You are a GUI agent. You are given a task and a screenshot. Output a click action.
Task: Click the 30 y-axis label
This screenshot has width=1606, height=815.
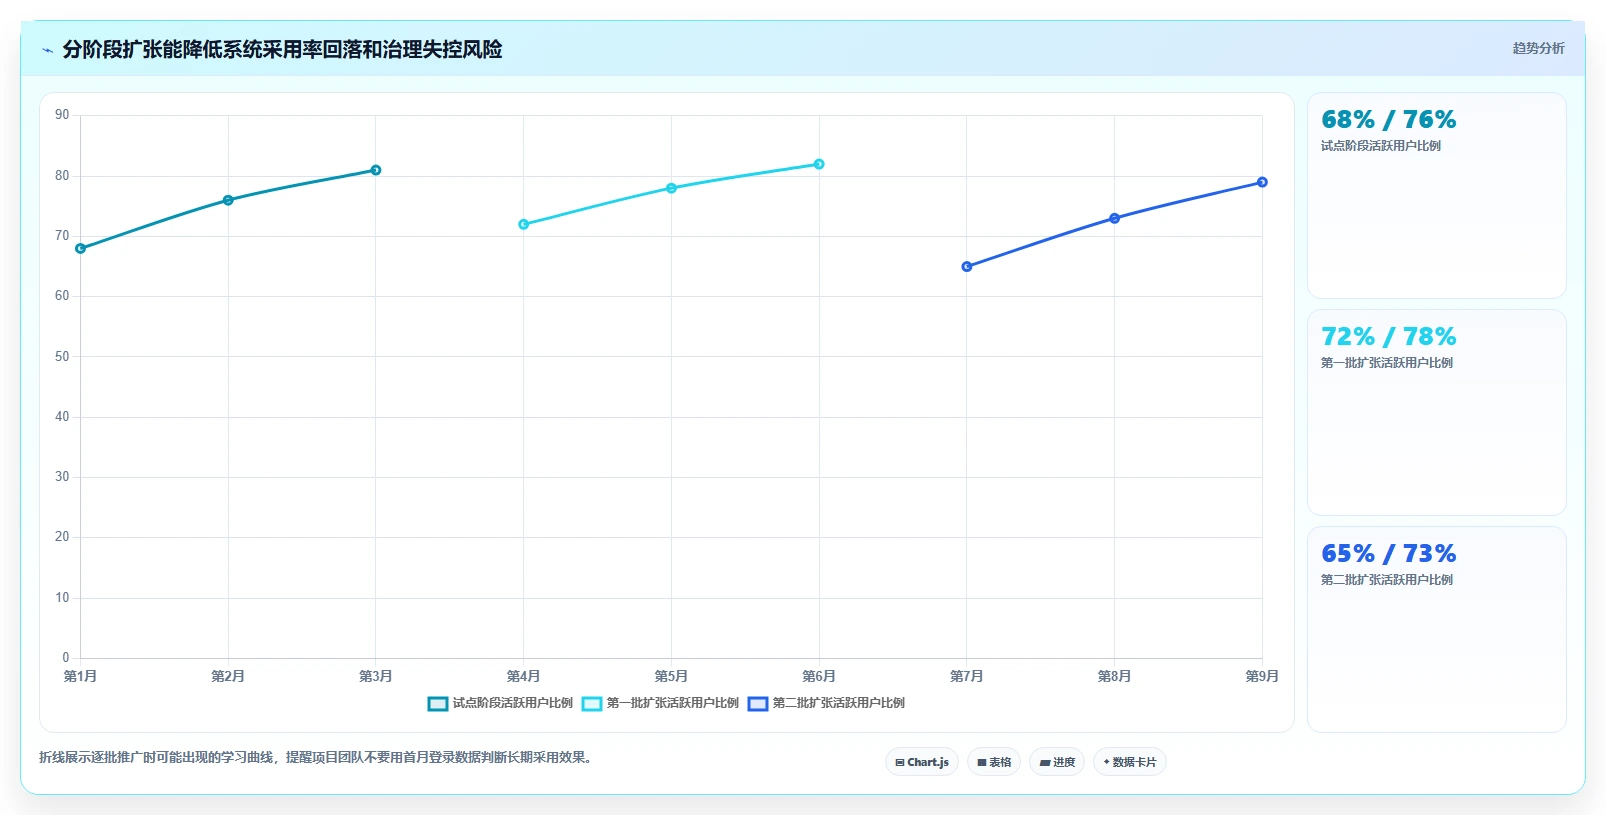point(62,477)
